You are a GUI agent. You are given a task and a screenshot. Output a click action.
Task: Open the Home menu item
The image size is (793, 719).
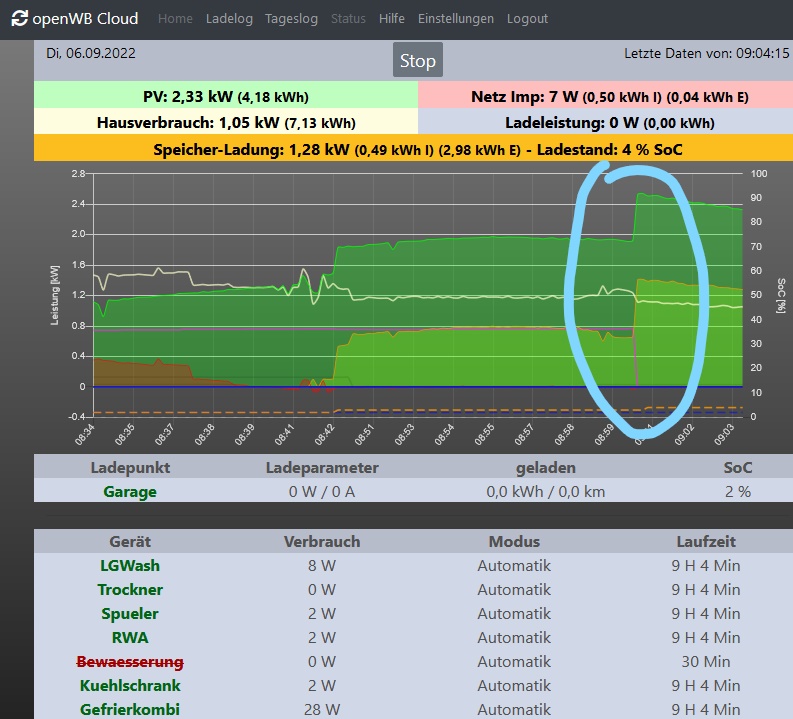coord(175,18)
